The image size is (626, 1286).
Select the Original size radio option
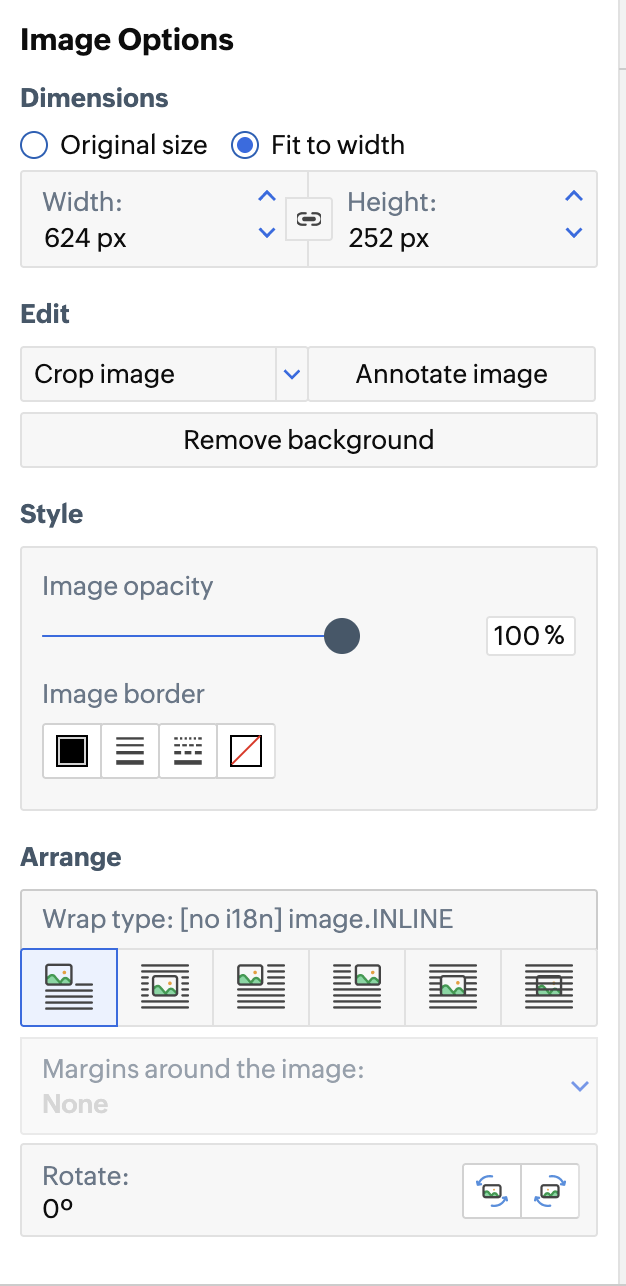34,146
